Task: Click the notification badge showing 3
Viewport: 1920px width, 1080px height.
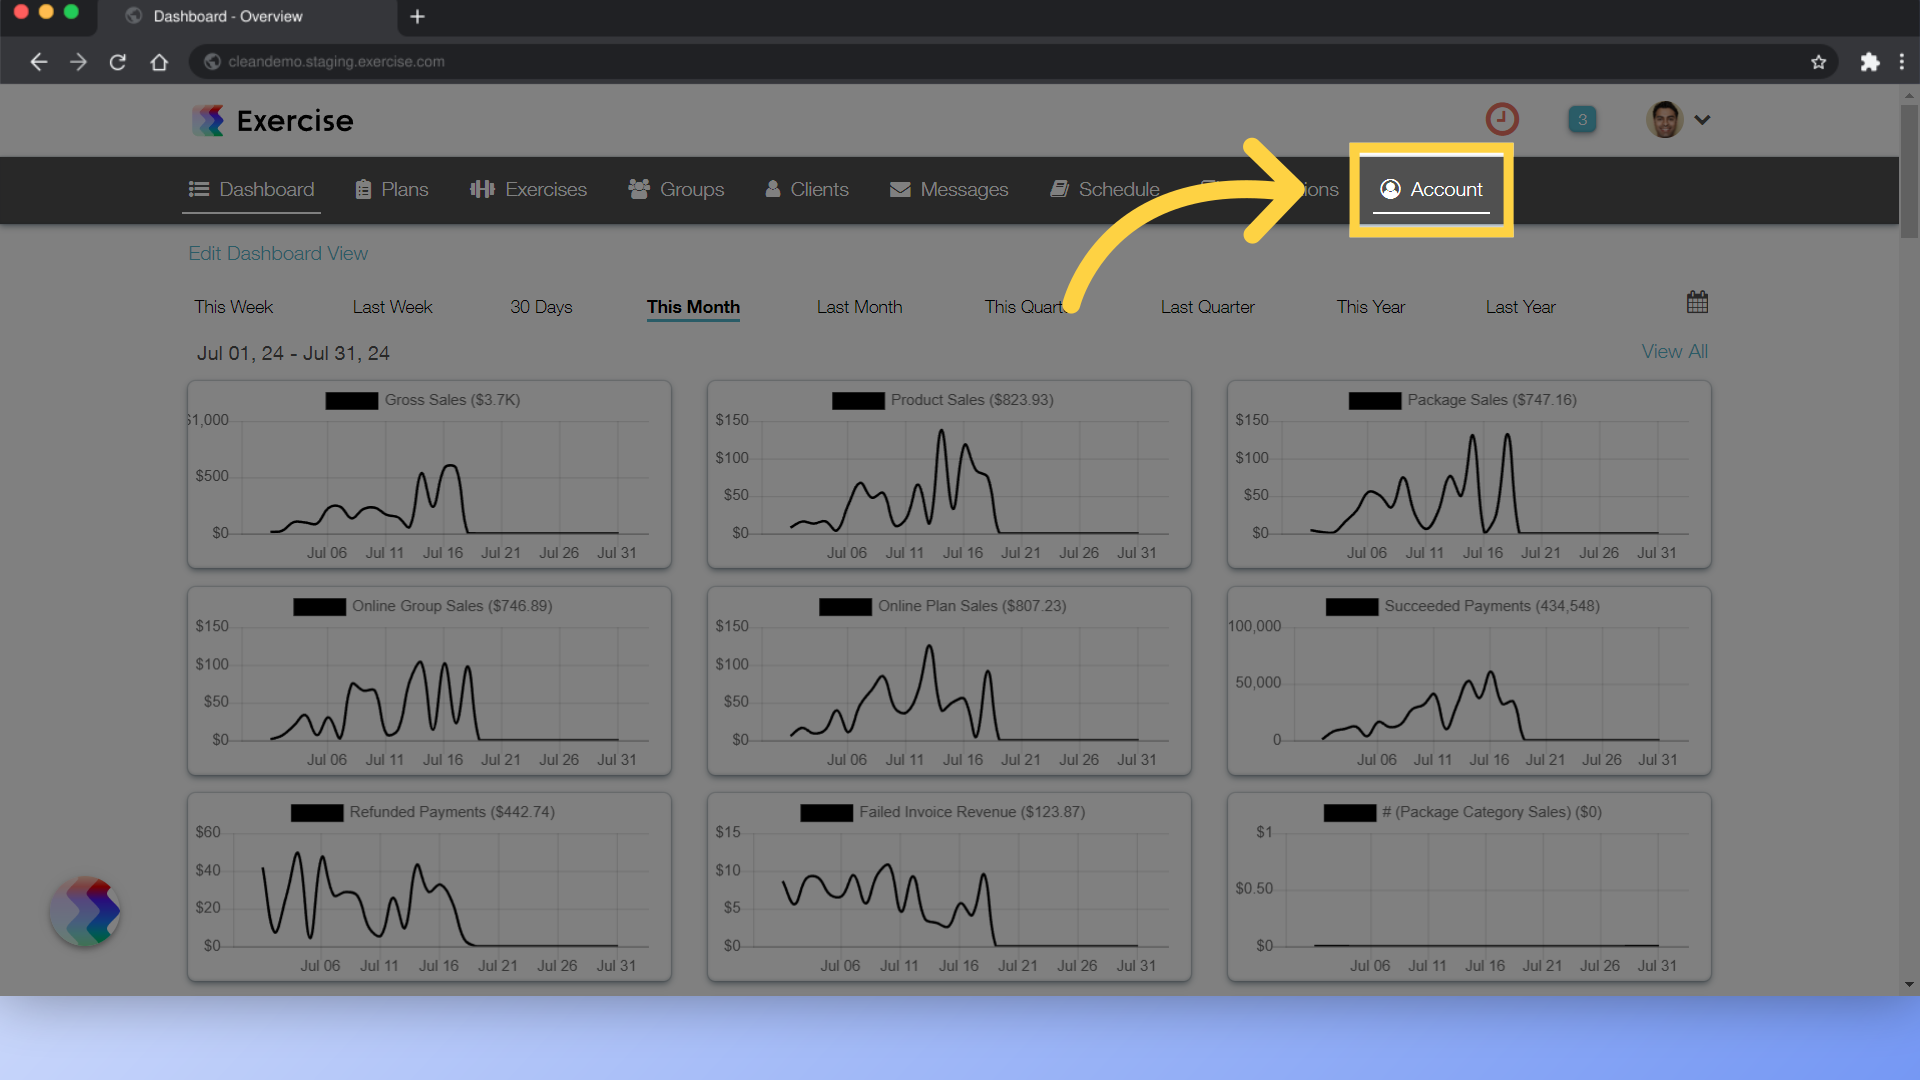Action: tap(1582, 119)
